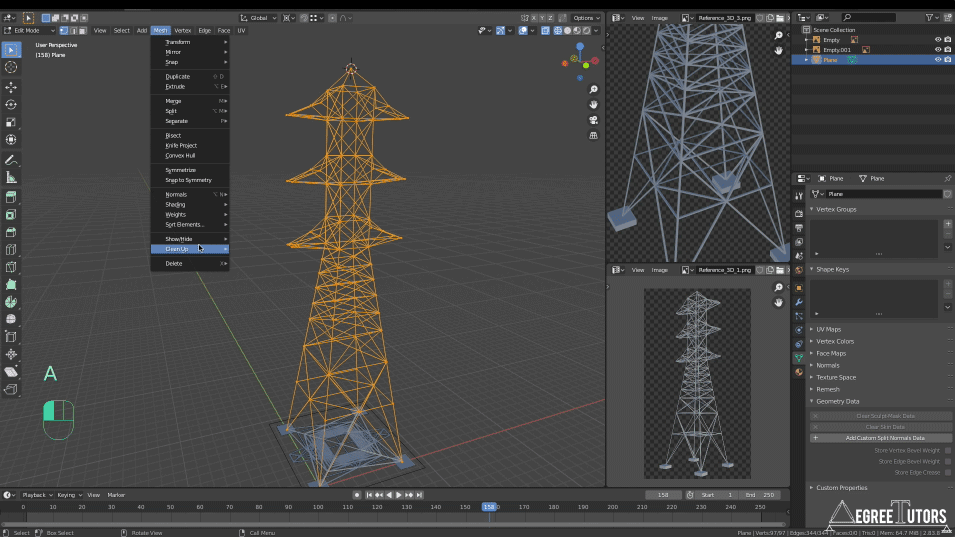Click the Plane mesh name input field
Screen dimensions: 955x537
tap(882, 194)
